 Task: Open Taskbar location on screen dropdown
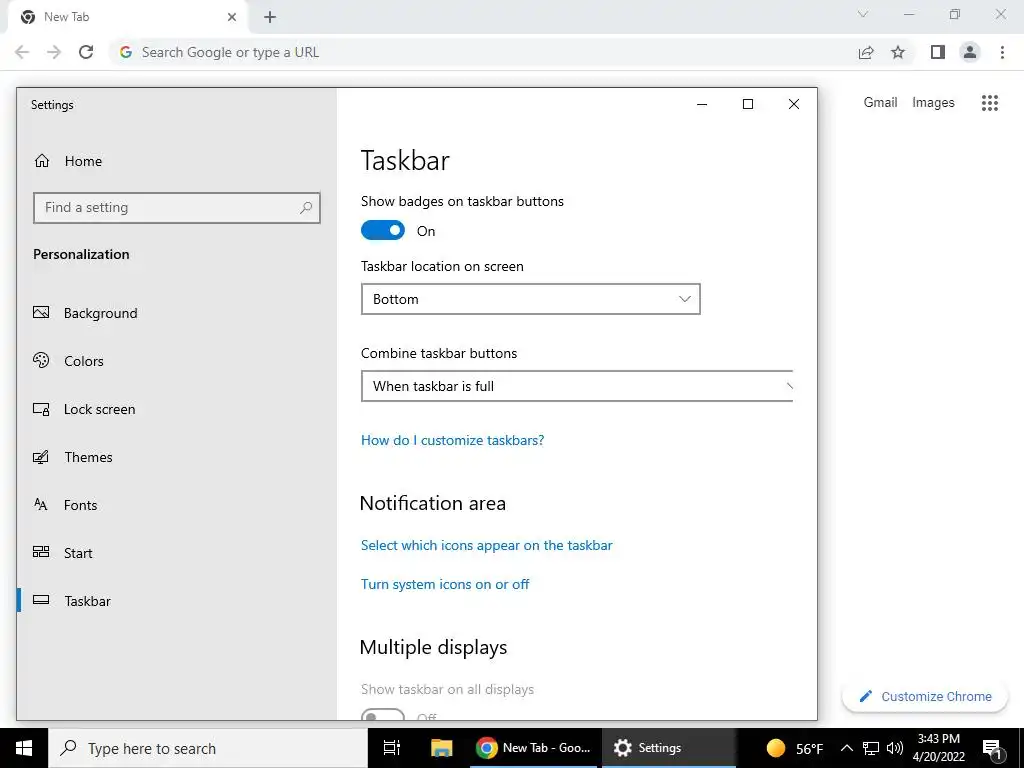[x=530, y=299]
